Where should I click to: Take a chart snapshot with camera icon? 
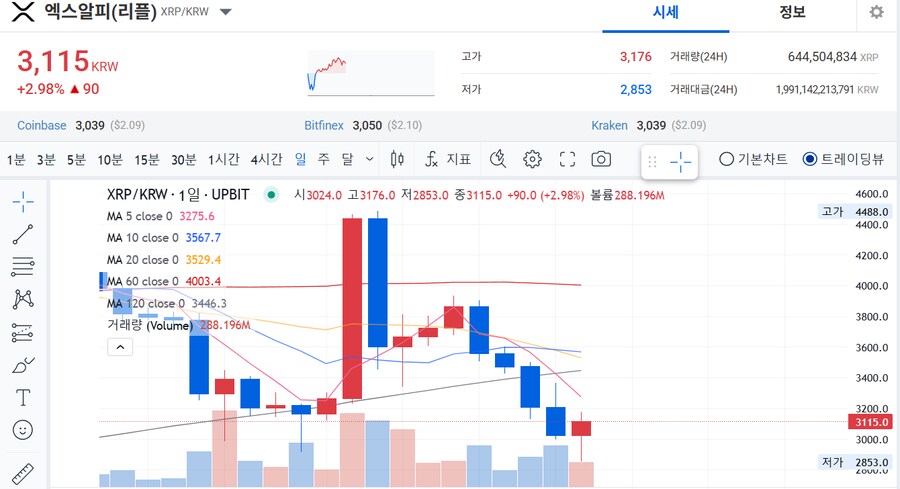coord(601,159)
